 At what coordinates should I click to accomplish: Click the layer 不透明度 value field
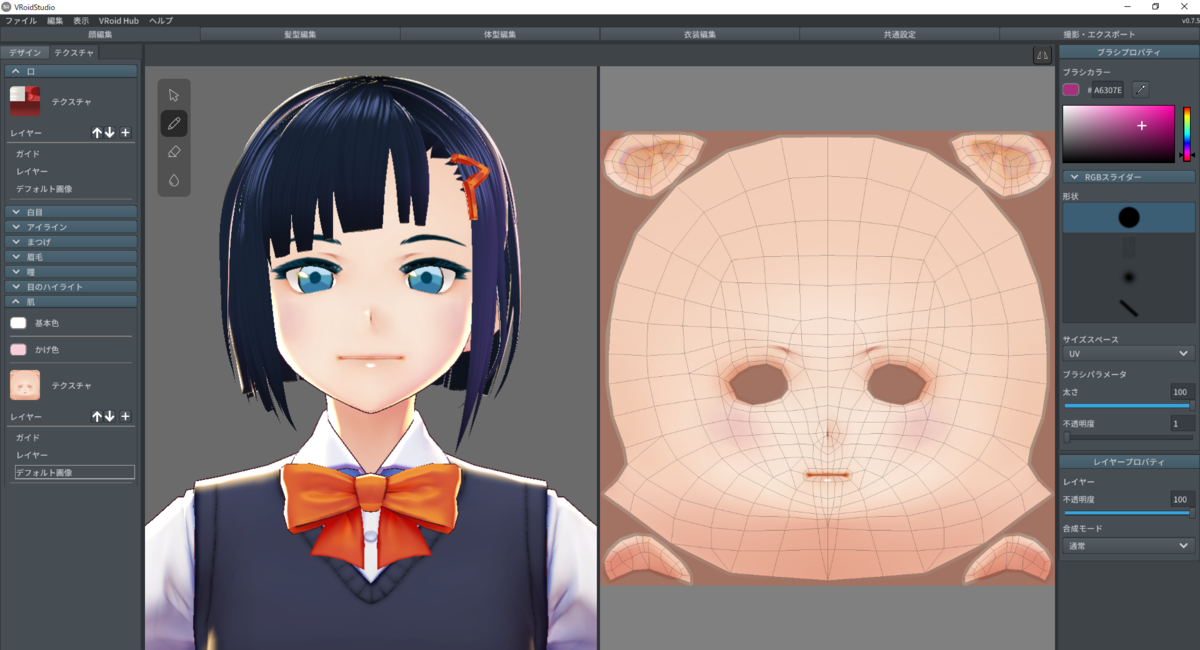pyautogui.click(x=1181, y=499)
